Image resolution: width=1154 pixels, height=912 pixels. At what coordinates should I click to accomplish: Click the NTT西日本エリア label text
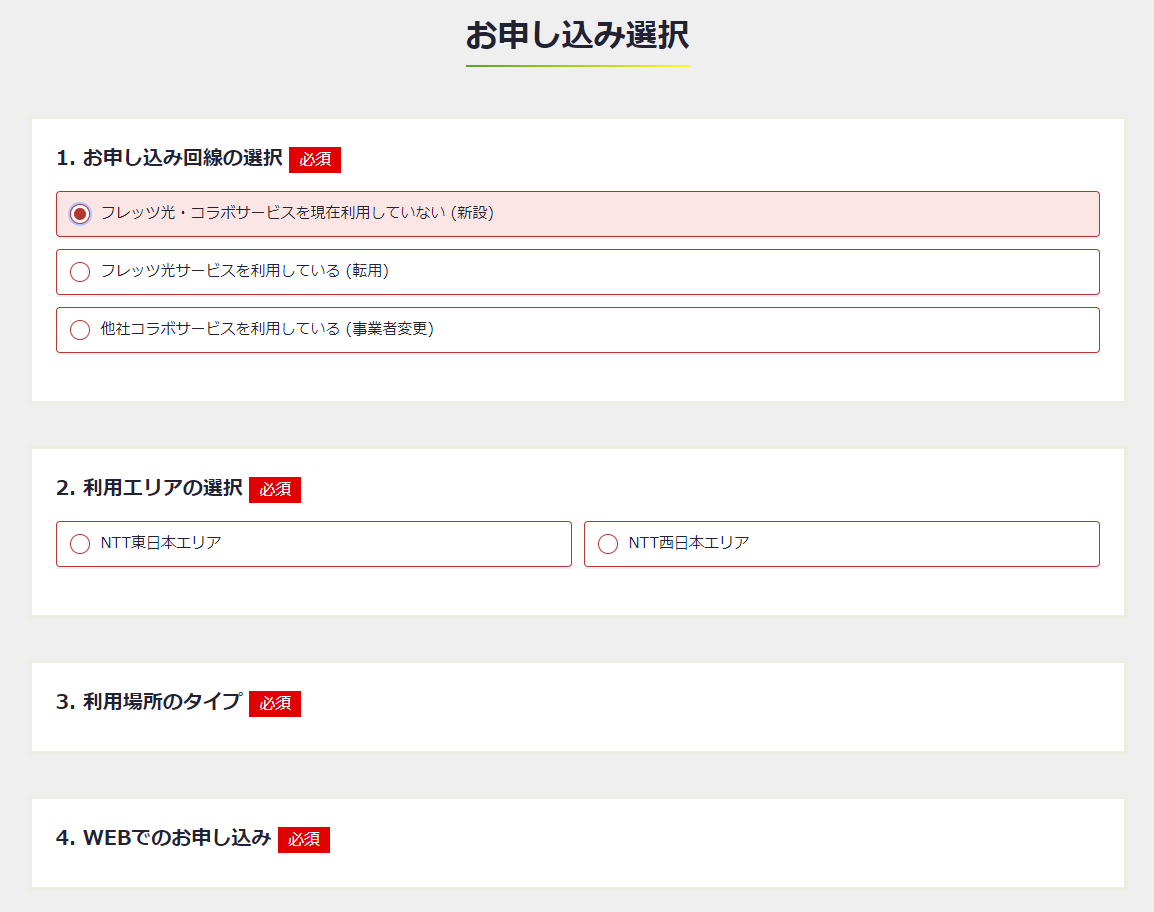point(689,543)
